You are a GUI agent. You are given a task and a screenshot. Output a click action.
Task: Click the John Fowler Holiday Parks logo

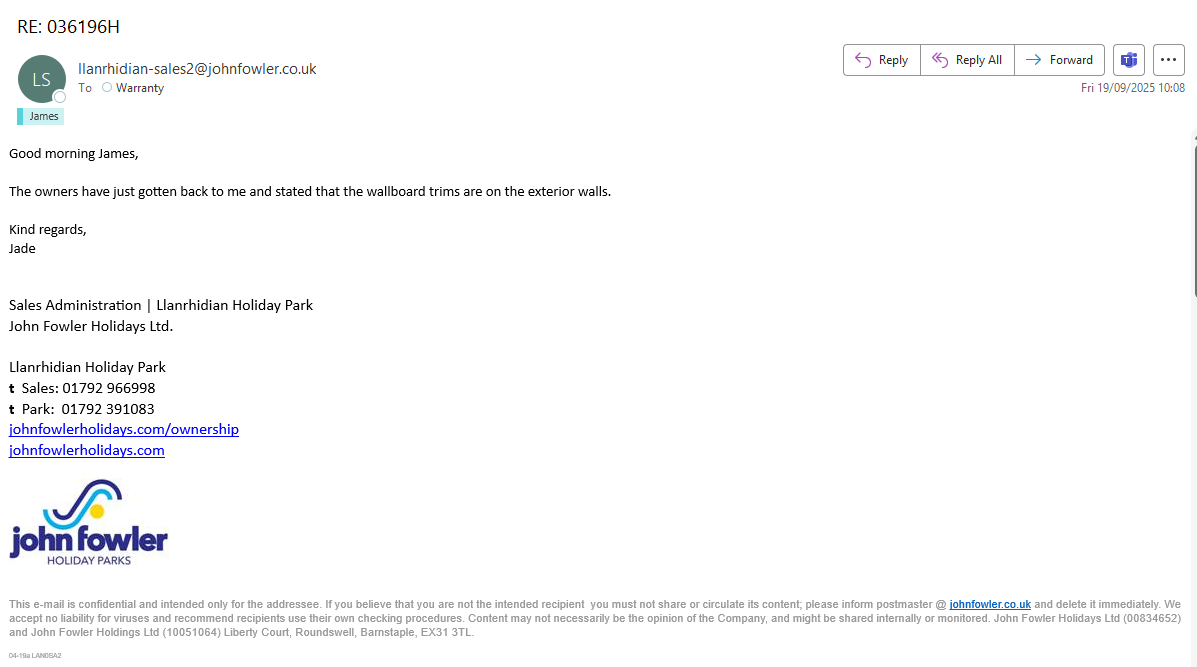(x=88, y=523)
